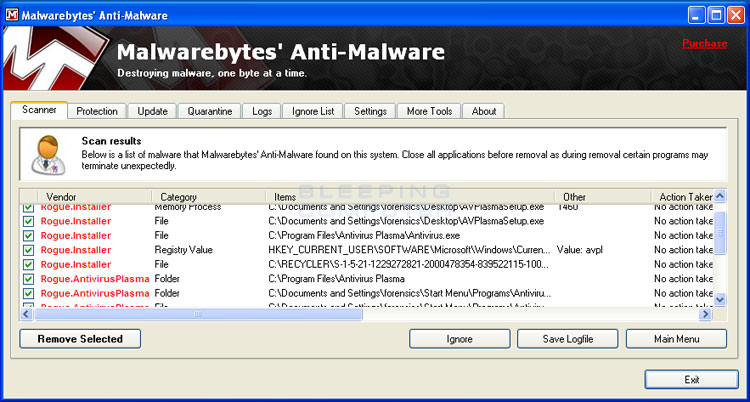Toggle checkbox for the Registry Value row

click(x=28, y=250)
